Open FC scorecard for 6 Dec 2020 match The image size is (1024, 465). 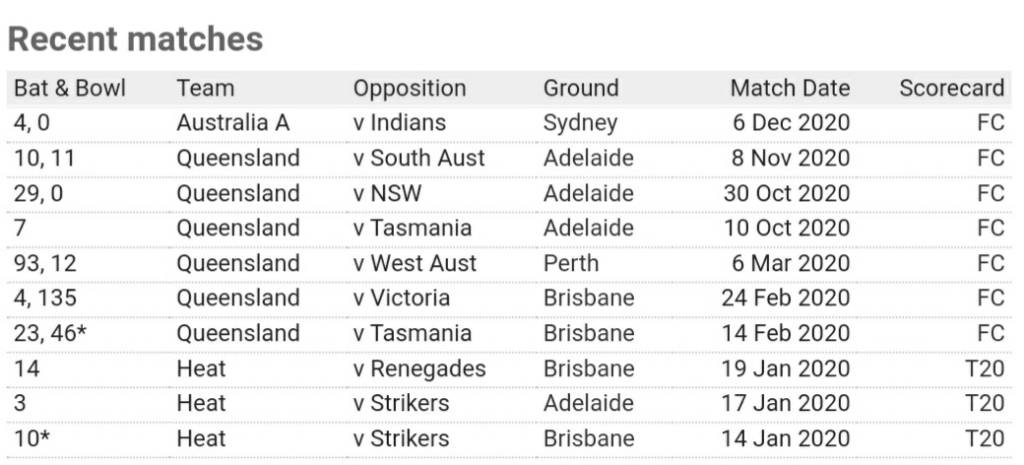click(x=991, y=123)
